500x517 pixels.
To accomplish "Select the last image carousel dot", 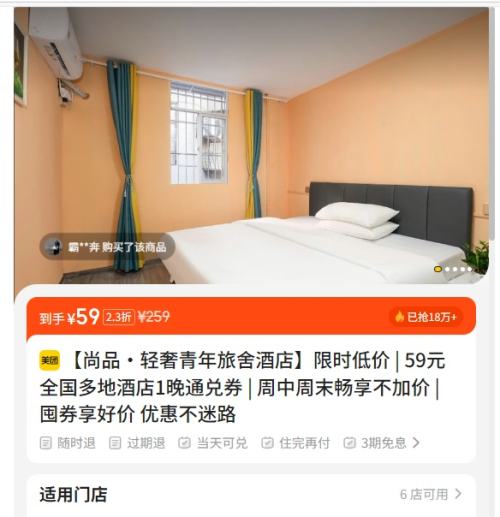I will (470, 269).
